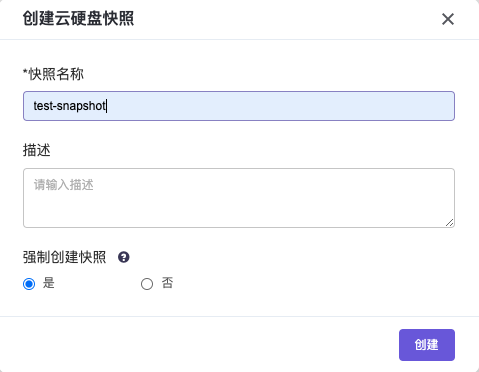479x372 pixels.
Task: Click the 强制创建快照 label
Action: click(x=64, y=257)
